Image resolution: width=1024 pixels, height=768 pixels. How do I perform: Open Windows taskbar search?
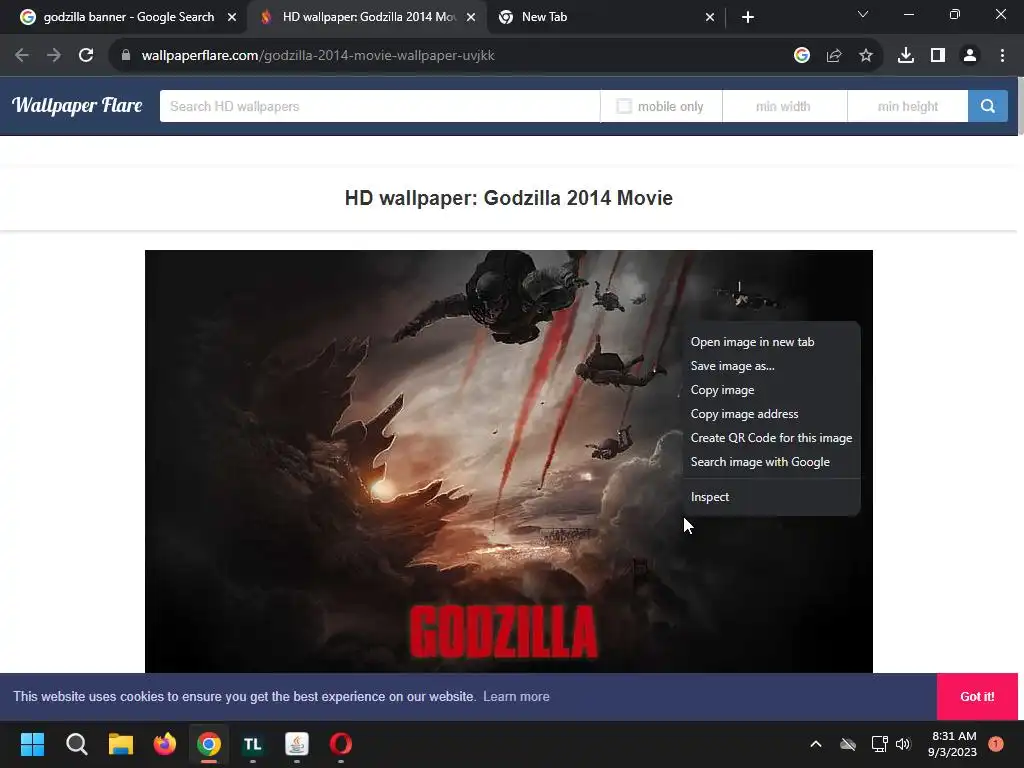click(76, 744)
